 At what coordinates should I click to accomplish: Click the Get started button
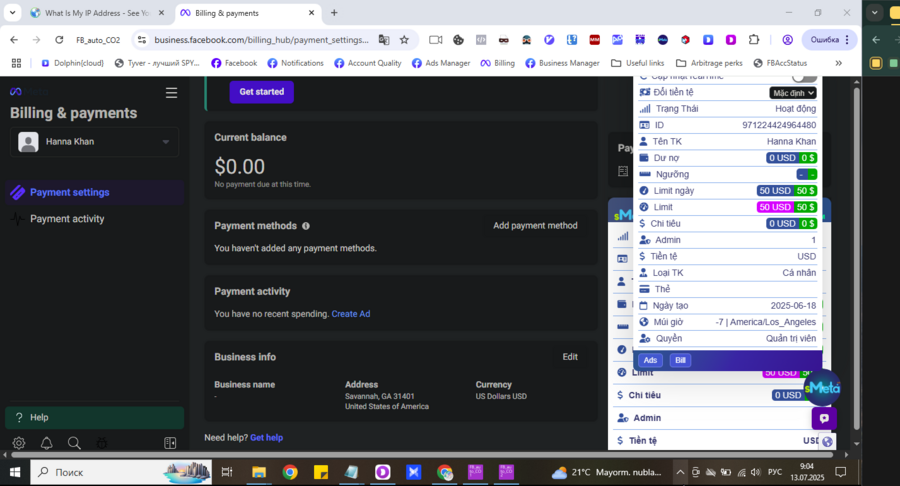pyautogui.click(x=262, y=91)
